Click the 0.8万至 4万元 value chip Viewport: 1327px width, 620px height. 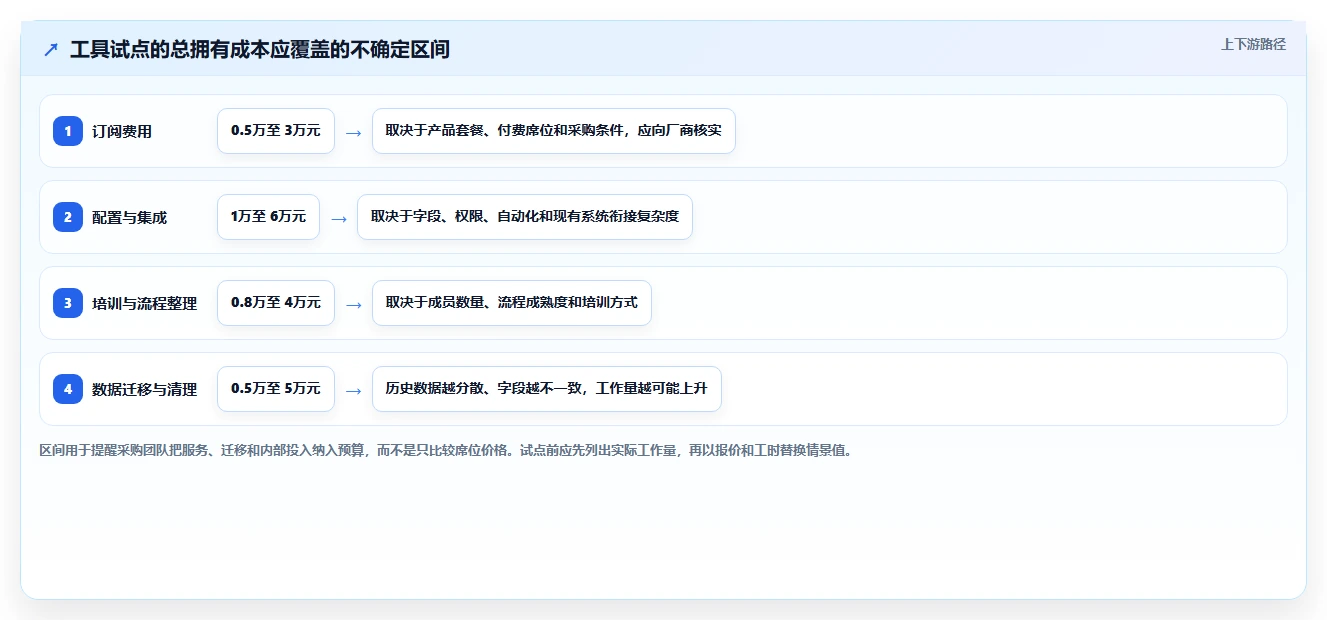click(x=276, y=303)
